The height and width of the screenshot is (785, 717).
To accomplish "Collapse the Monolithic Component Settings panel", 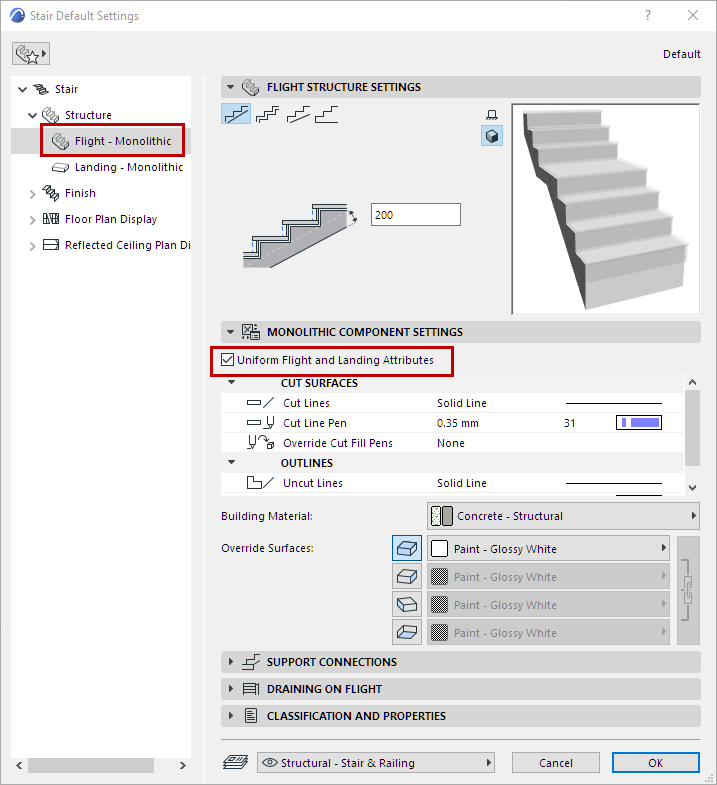I will (230, 332).
